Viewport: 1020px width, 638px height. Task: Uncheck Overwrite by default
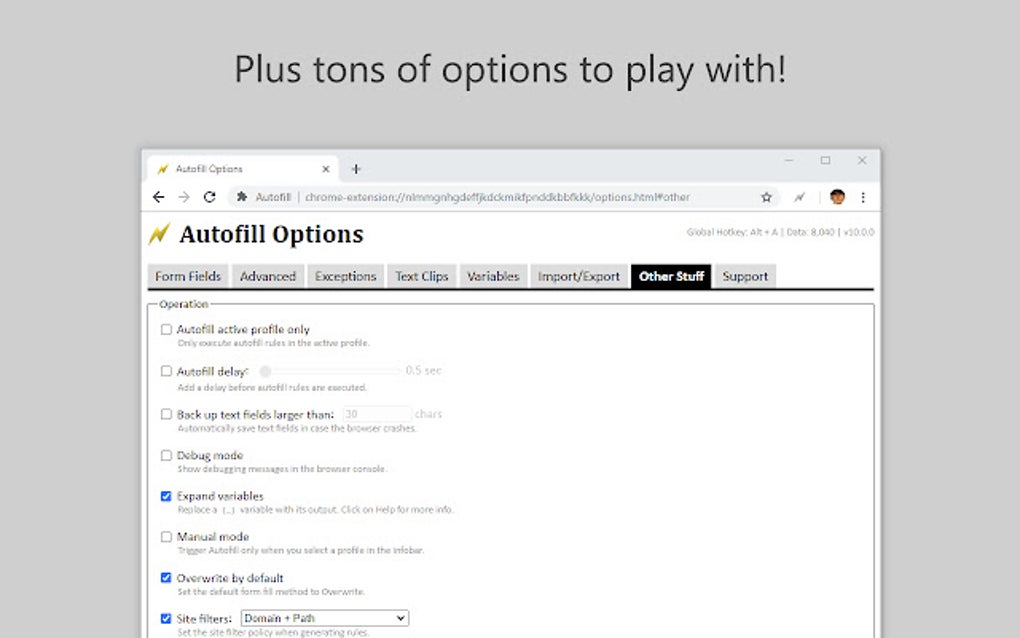point(166,578)
